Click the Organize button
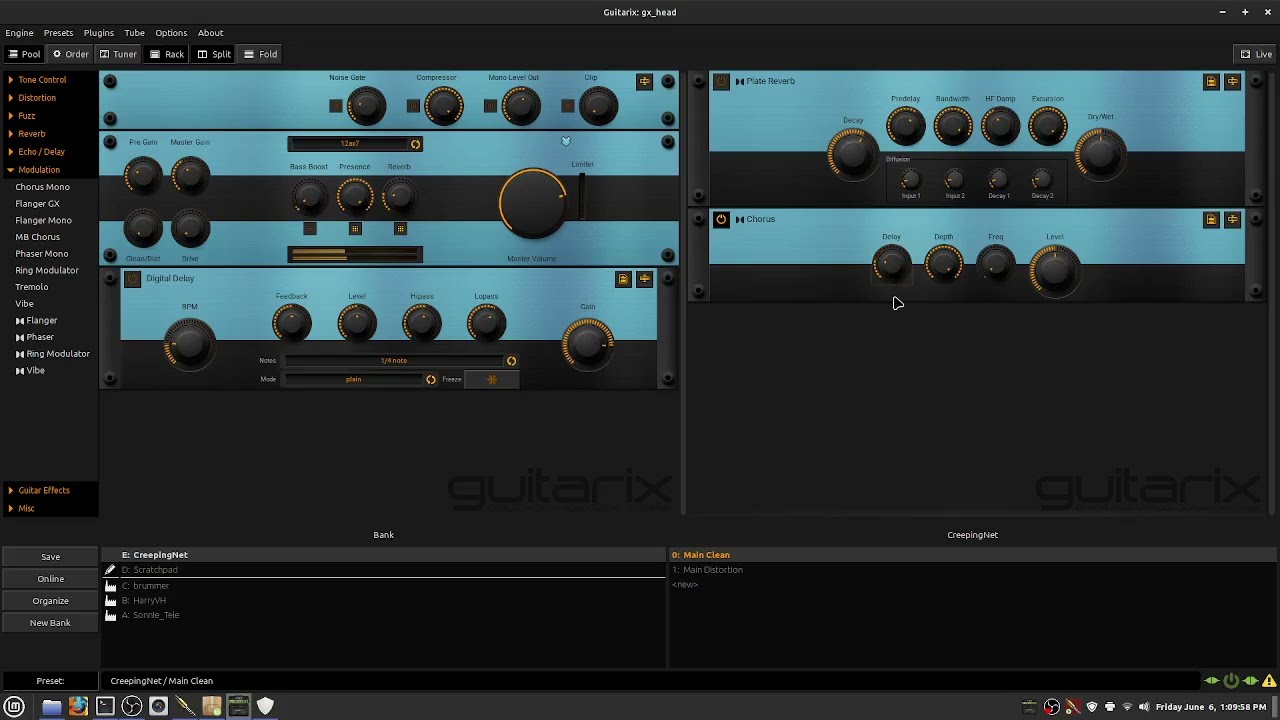The width and height of the screenshot is (1280, 720). (x=50, y=601)
